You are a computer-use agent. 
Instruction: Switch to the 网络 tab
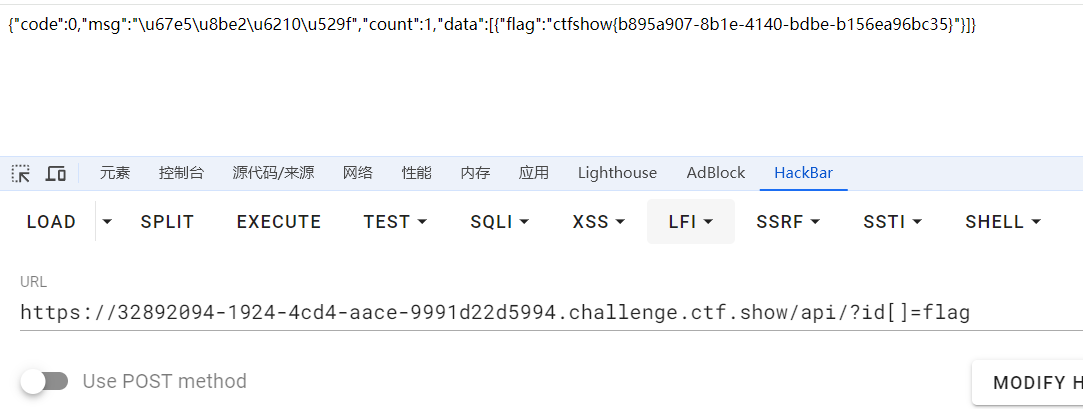pos(357,173)
